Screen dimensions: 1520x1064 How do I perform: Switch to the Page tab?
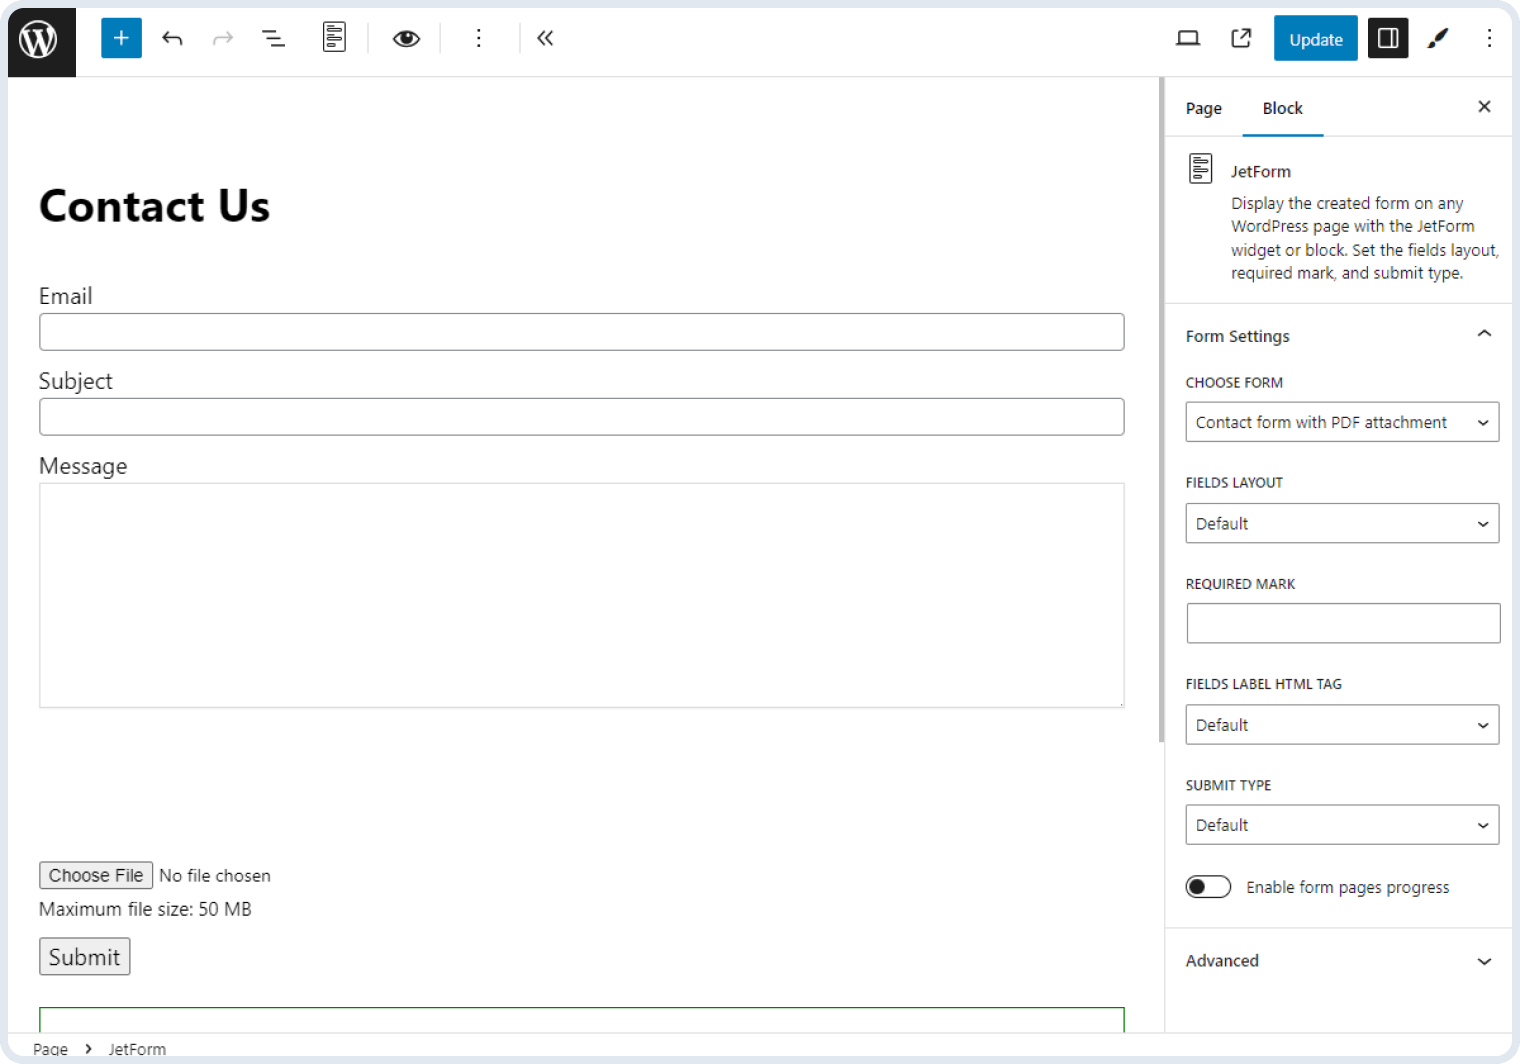(1203, 108)
